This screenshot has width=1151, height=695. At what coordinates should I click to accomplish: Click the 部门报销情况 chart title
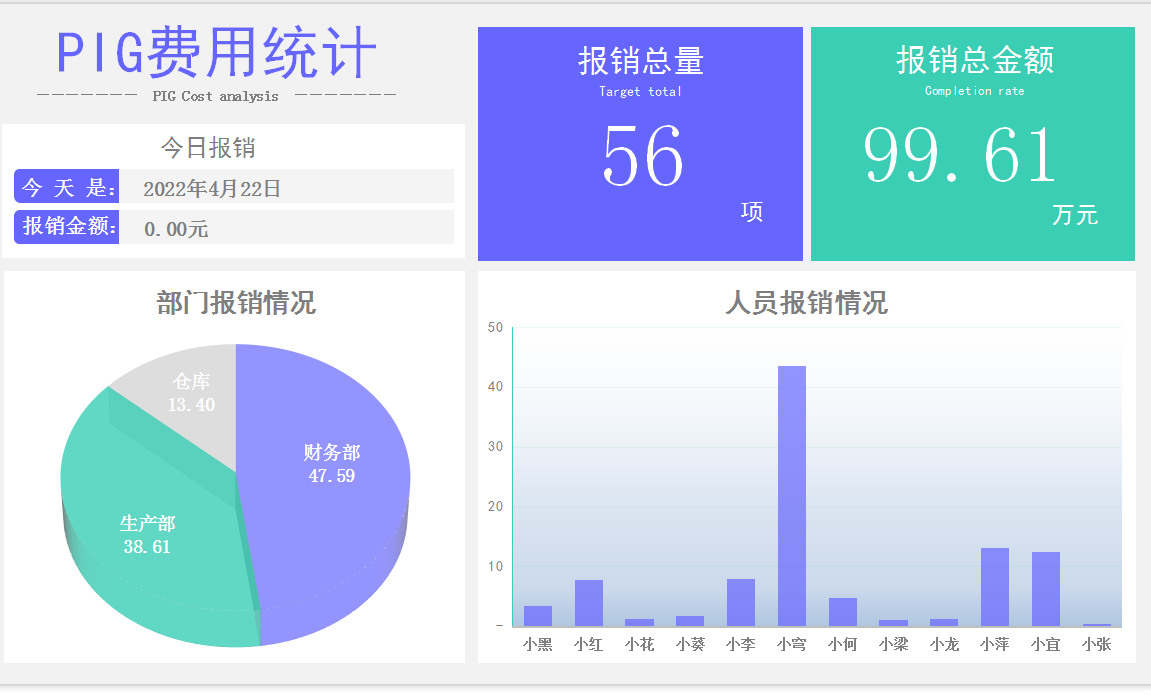237,305
